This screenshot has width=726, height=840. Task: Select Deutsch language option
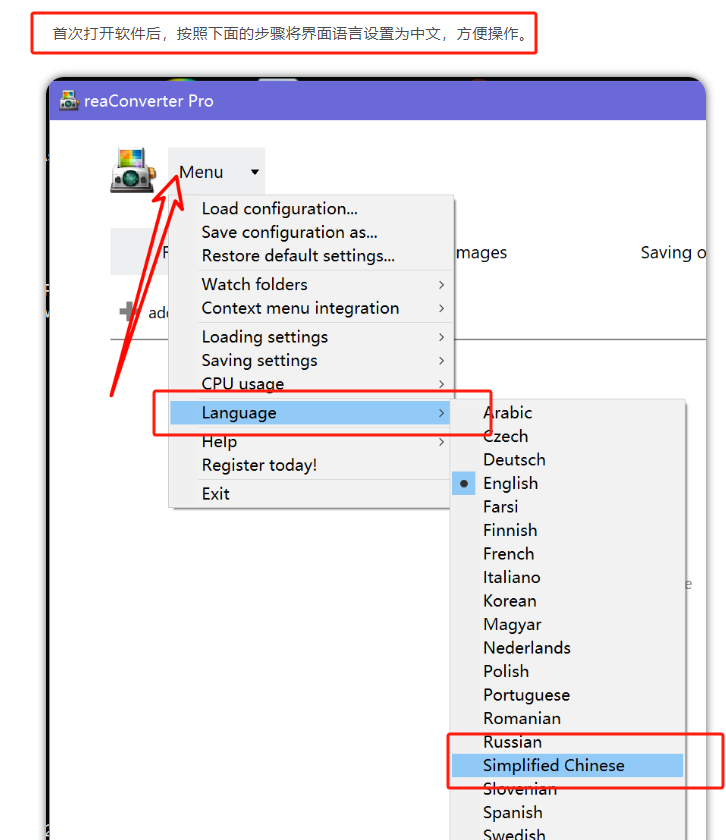(567, 460)
